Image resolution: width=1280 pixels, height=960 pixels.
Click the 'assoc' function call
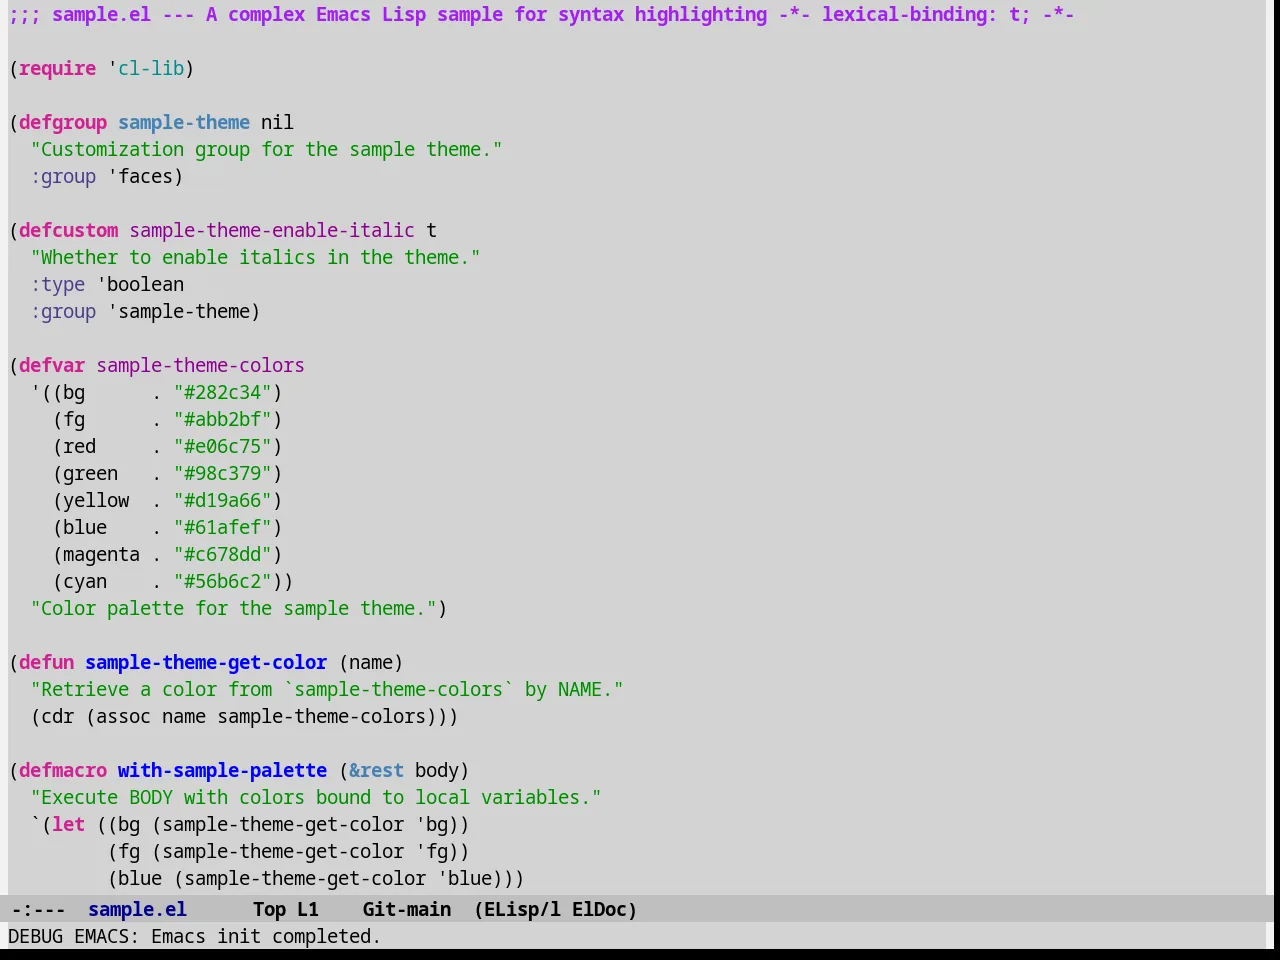(123, 716)
